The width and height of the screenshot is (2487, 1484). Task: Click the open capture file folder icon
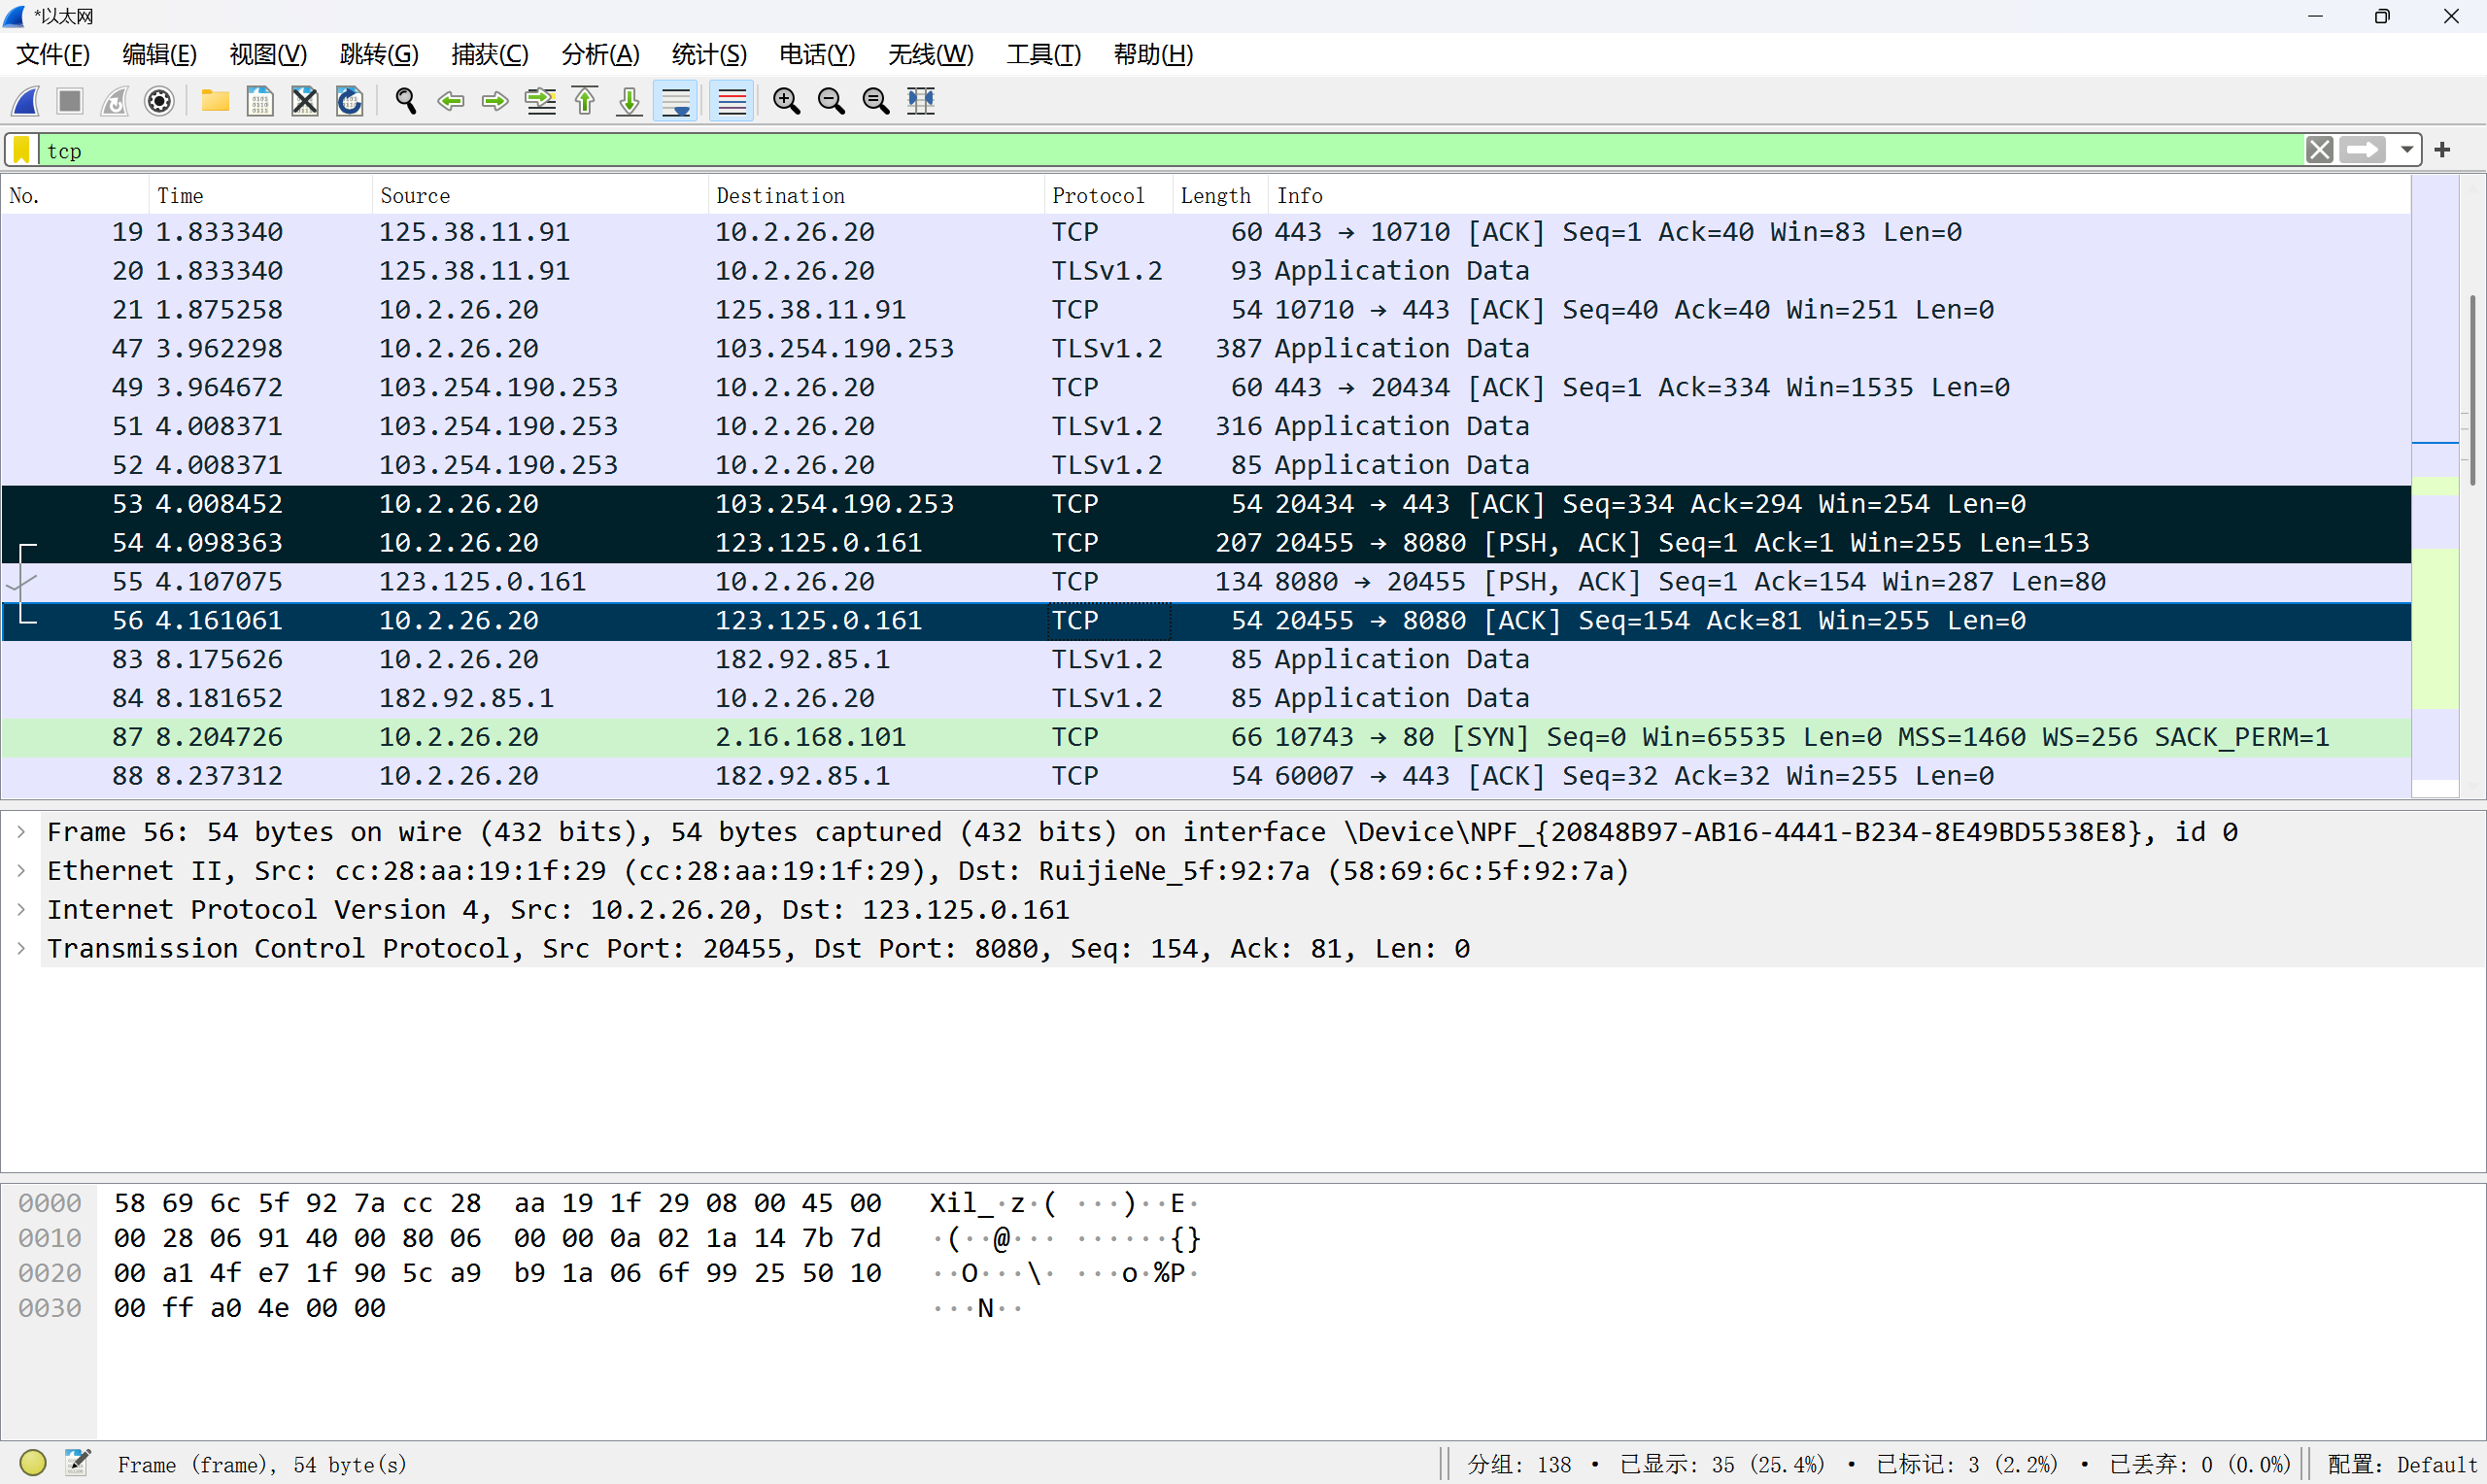215,101
